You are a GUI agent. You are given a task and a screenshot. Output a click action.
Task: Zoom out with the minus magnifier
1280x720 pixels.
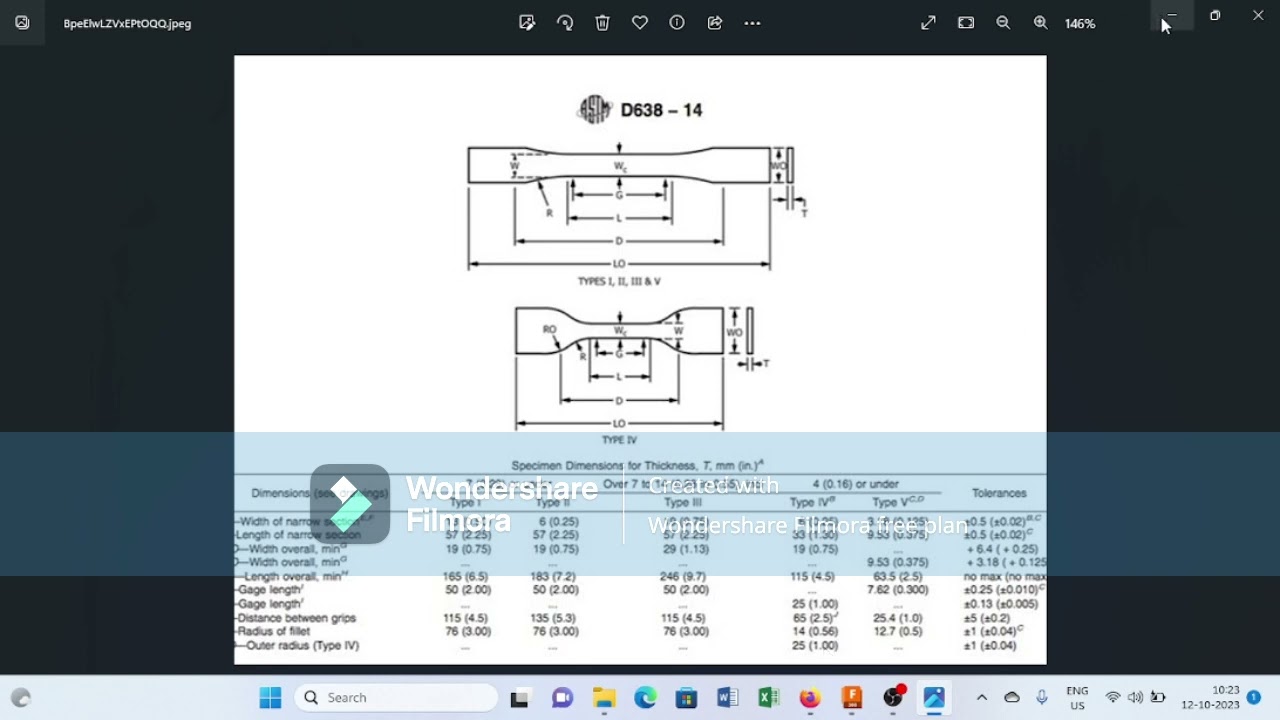pos(1003,23)
